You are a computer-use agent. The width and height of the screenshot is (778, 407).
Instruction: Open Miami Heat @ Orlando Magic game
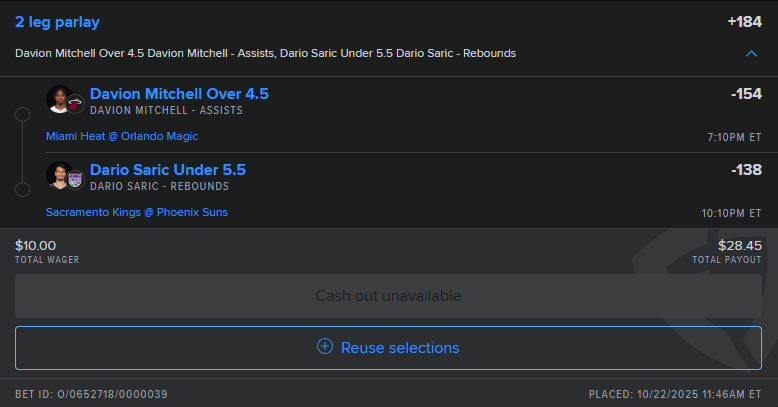tap(122, 136)
